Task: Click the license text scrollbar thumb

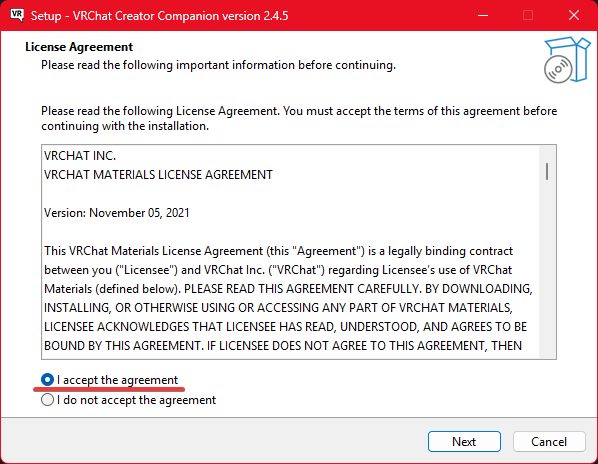Action: (x=547, y=172)
